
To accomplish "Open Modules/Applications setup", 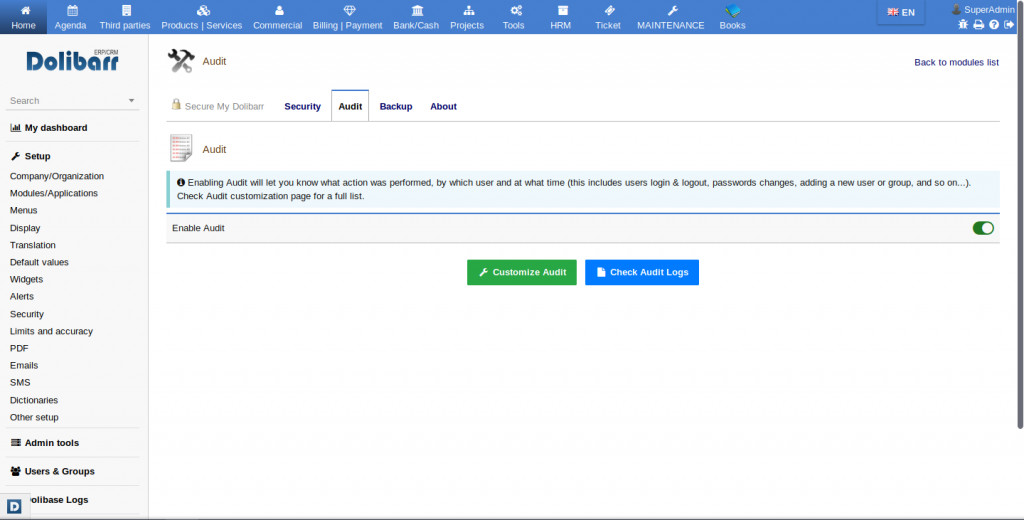I will click(54, 193).
